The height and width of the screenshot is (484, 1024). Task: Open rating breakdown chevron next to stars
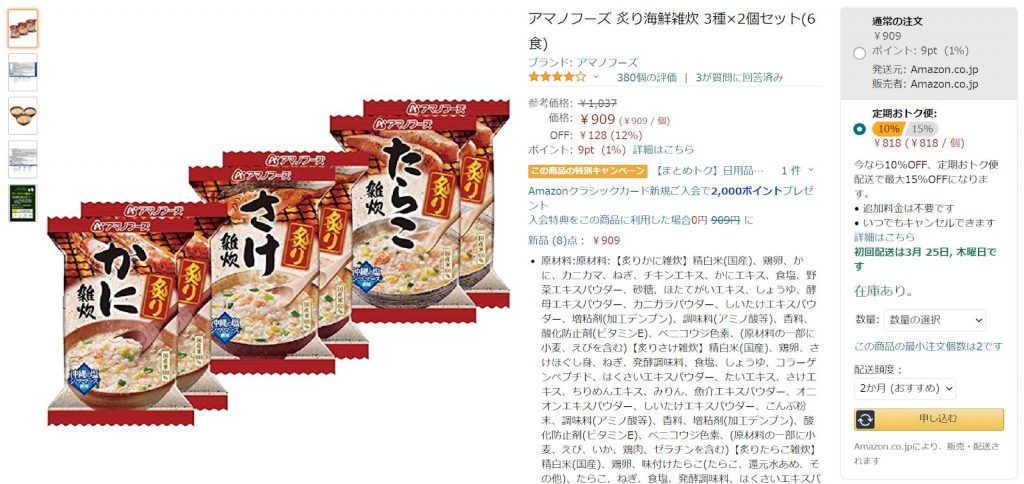coord(596,77)
